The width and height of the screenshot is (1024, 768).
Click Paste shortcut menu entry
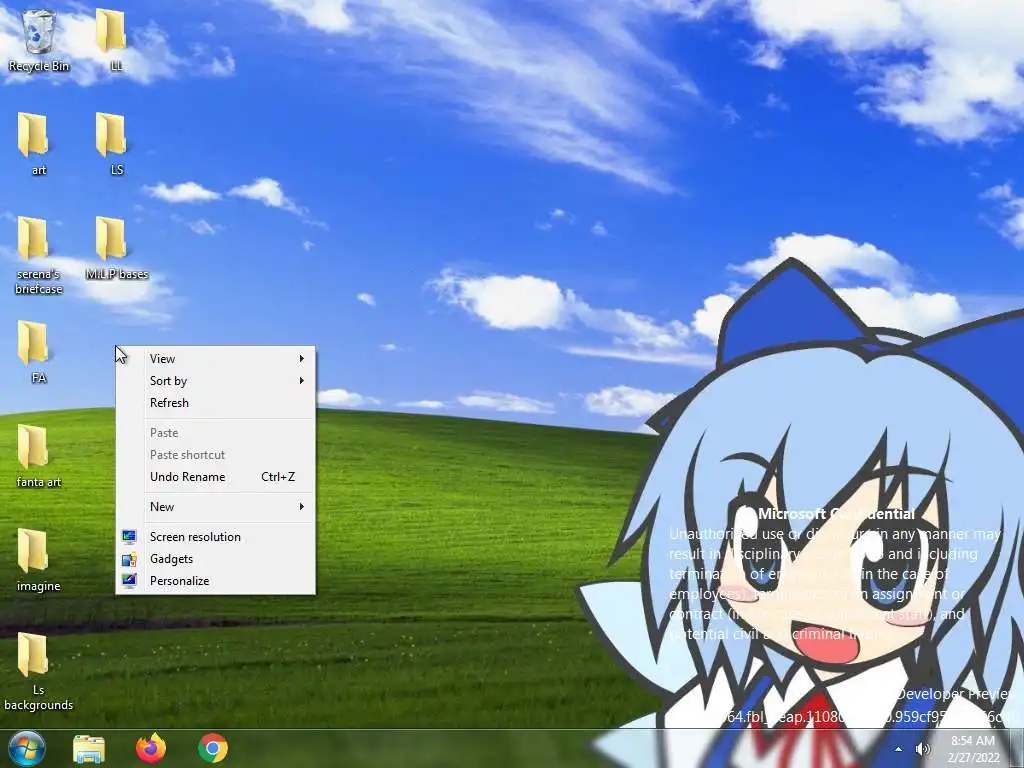216,455
